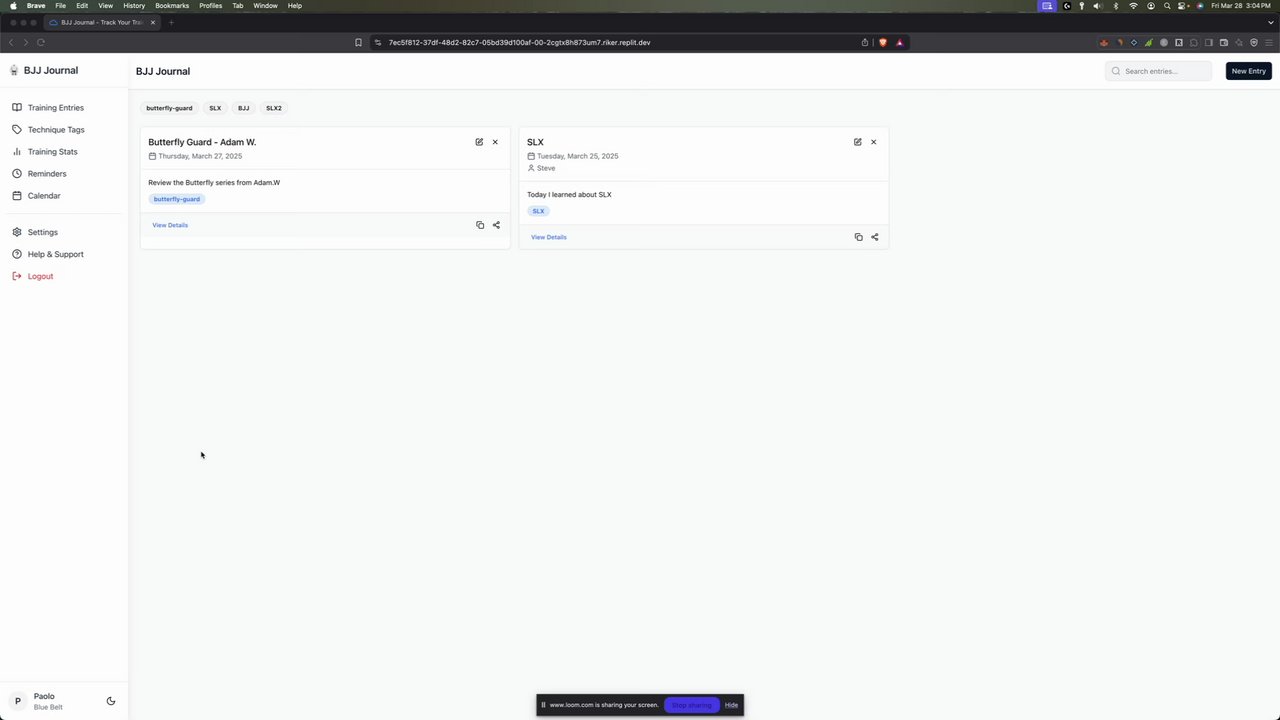Focus the Search entries field

[1158, 71]
